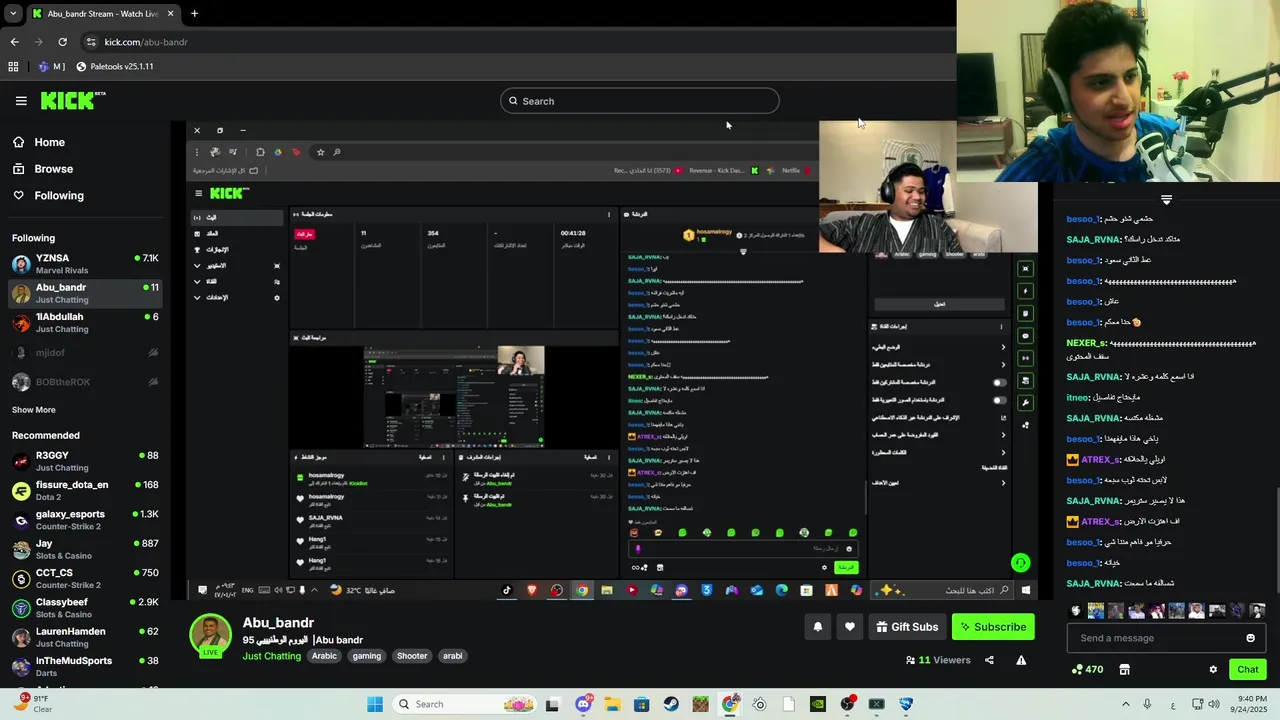Click Gift Subs button
This screenshot has width=1280, height=720.
(x=907, y=627)
